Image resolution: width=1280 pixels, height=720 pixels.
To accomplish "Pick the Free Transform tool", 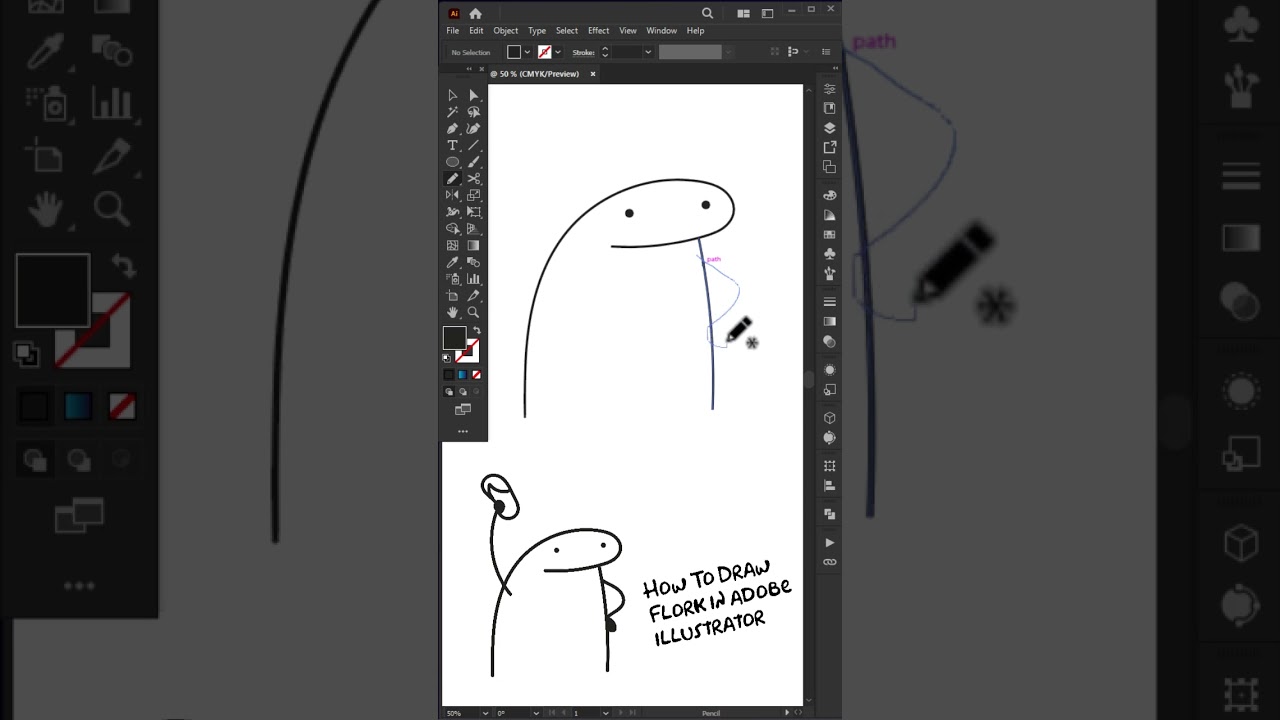I will (x=474, y=212).
